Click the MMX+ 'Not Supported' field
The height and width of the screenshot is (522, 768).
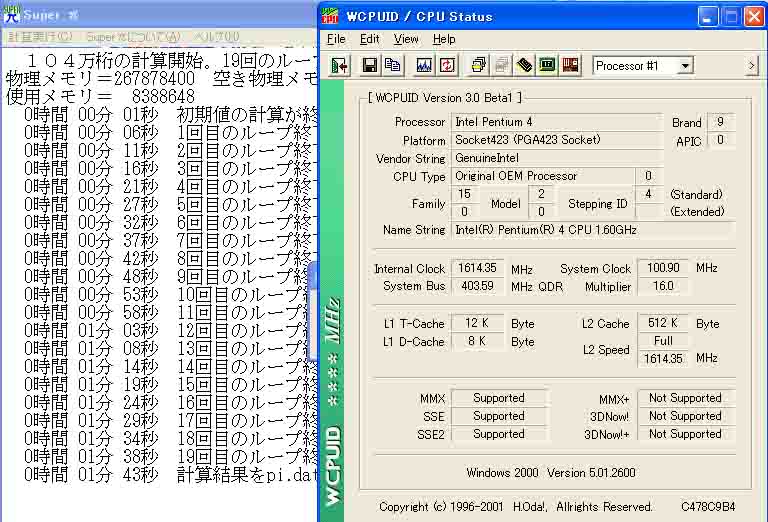[x=685, y=398]
